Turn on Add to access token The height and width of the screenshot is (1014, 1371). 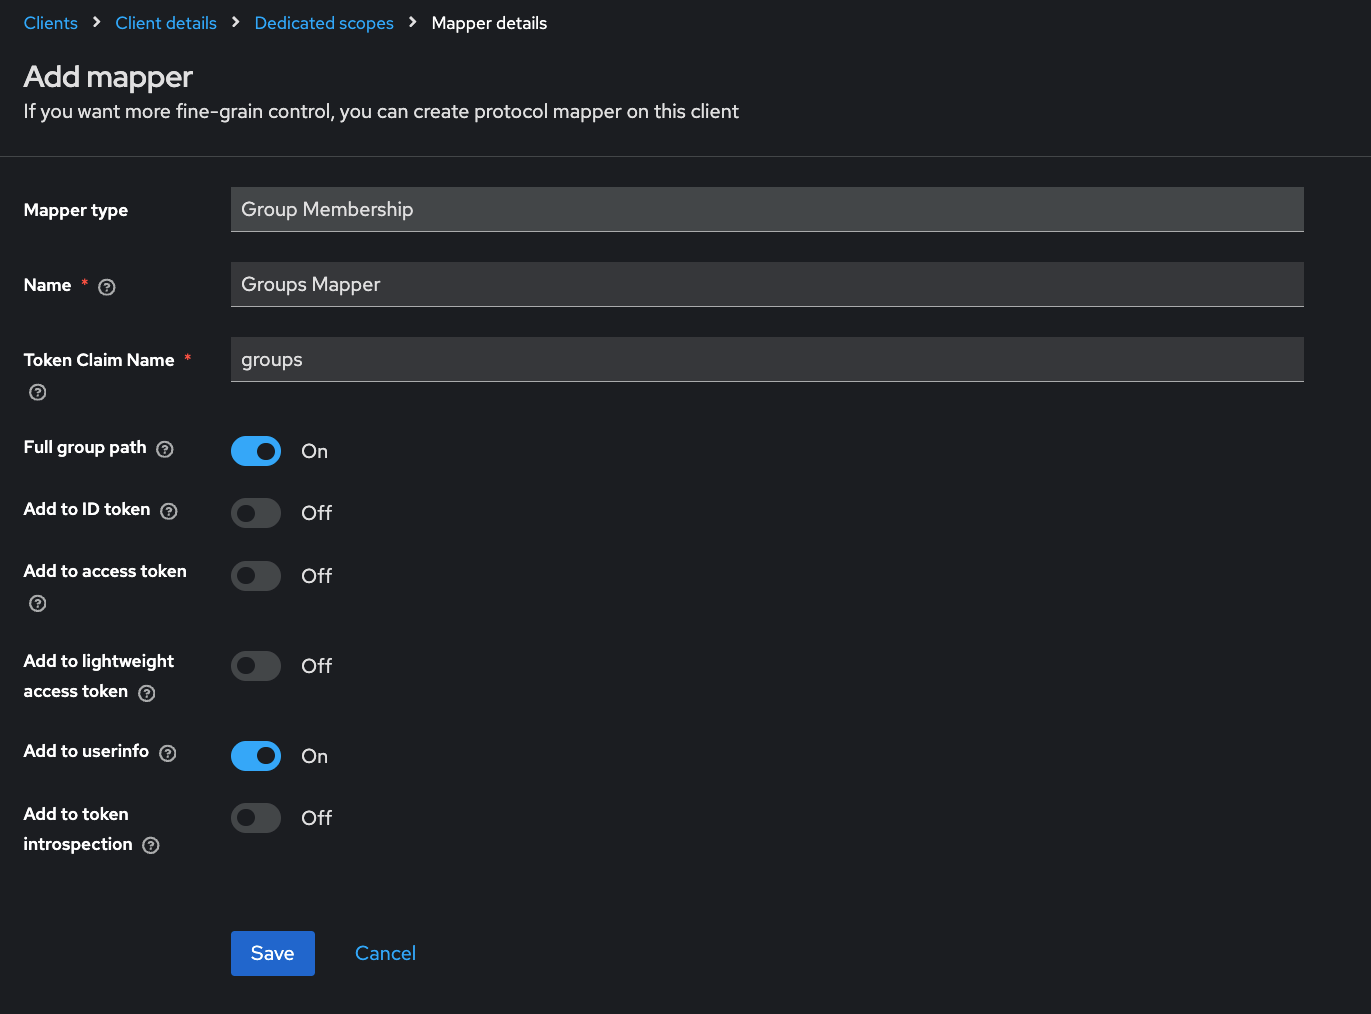click(x=256, y=576)
